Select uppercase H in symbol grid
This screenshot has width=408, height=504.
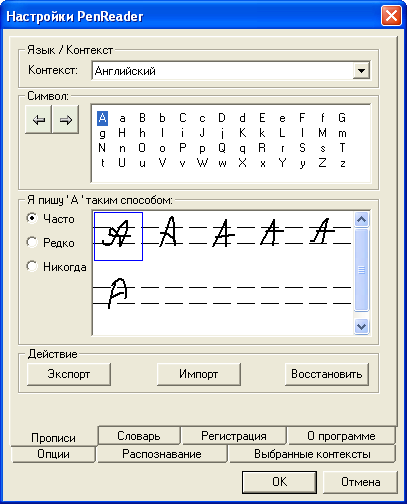point(122,133)
